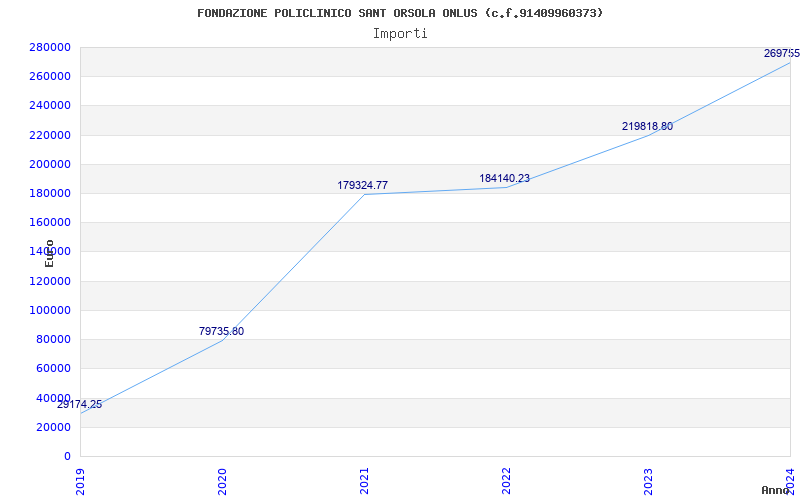Viewport: 800px width, 500px height.
Task: Click the y-axis value 60000
Action: coord(53,368)
